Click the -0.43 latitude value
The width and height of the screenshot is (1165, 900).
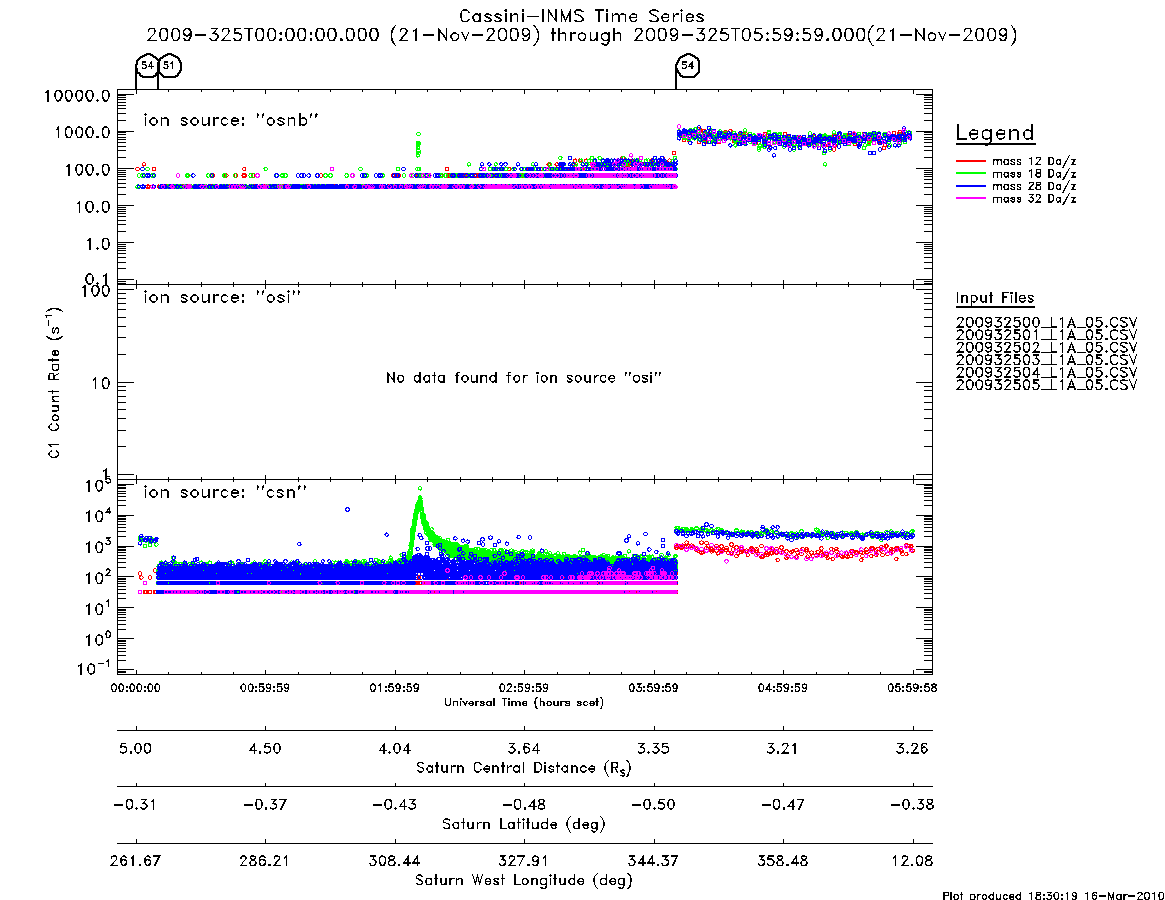tap(395, 805)
